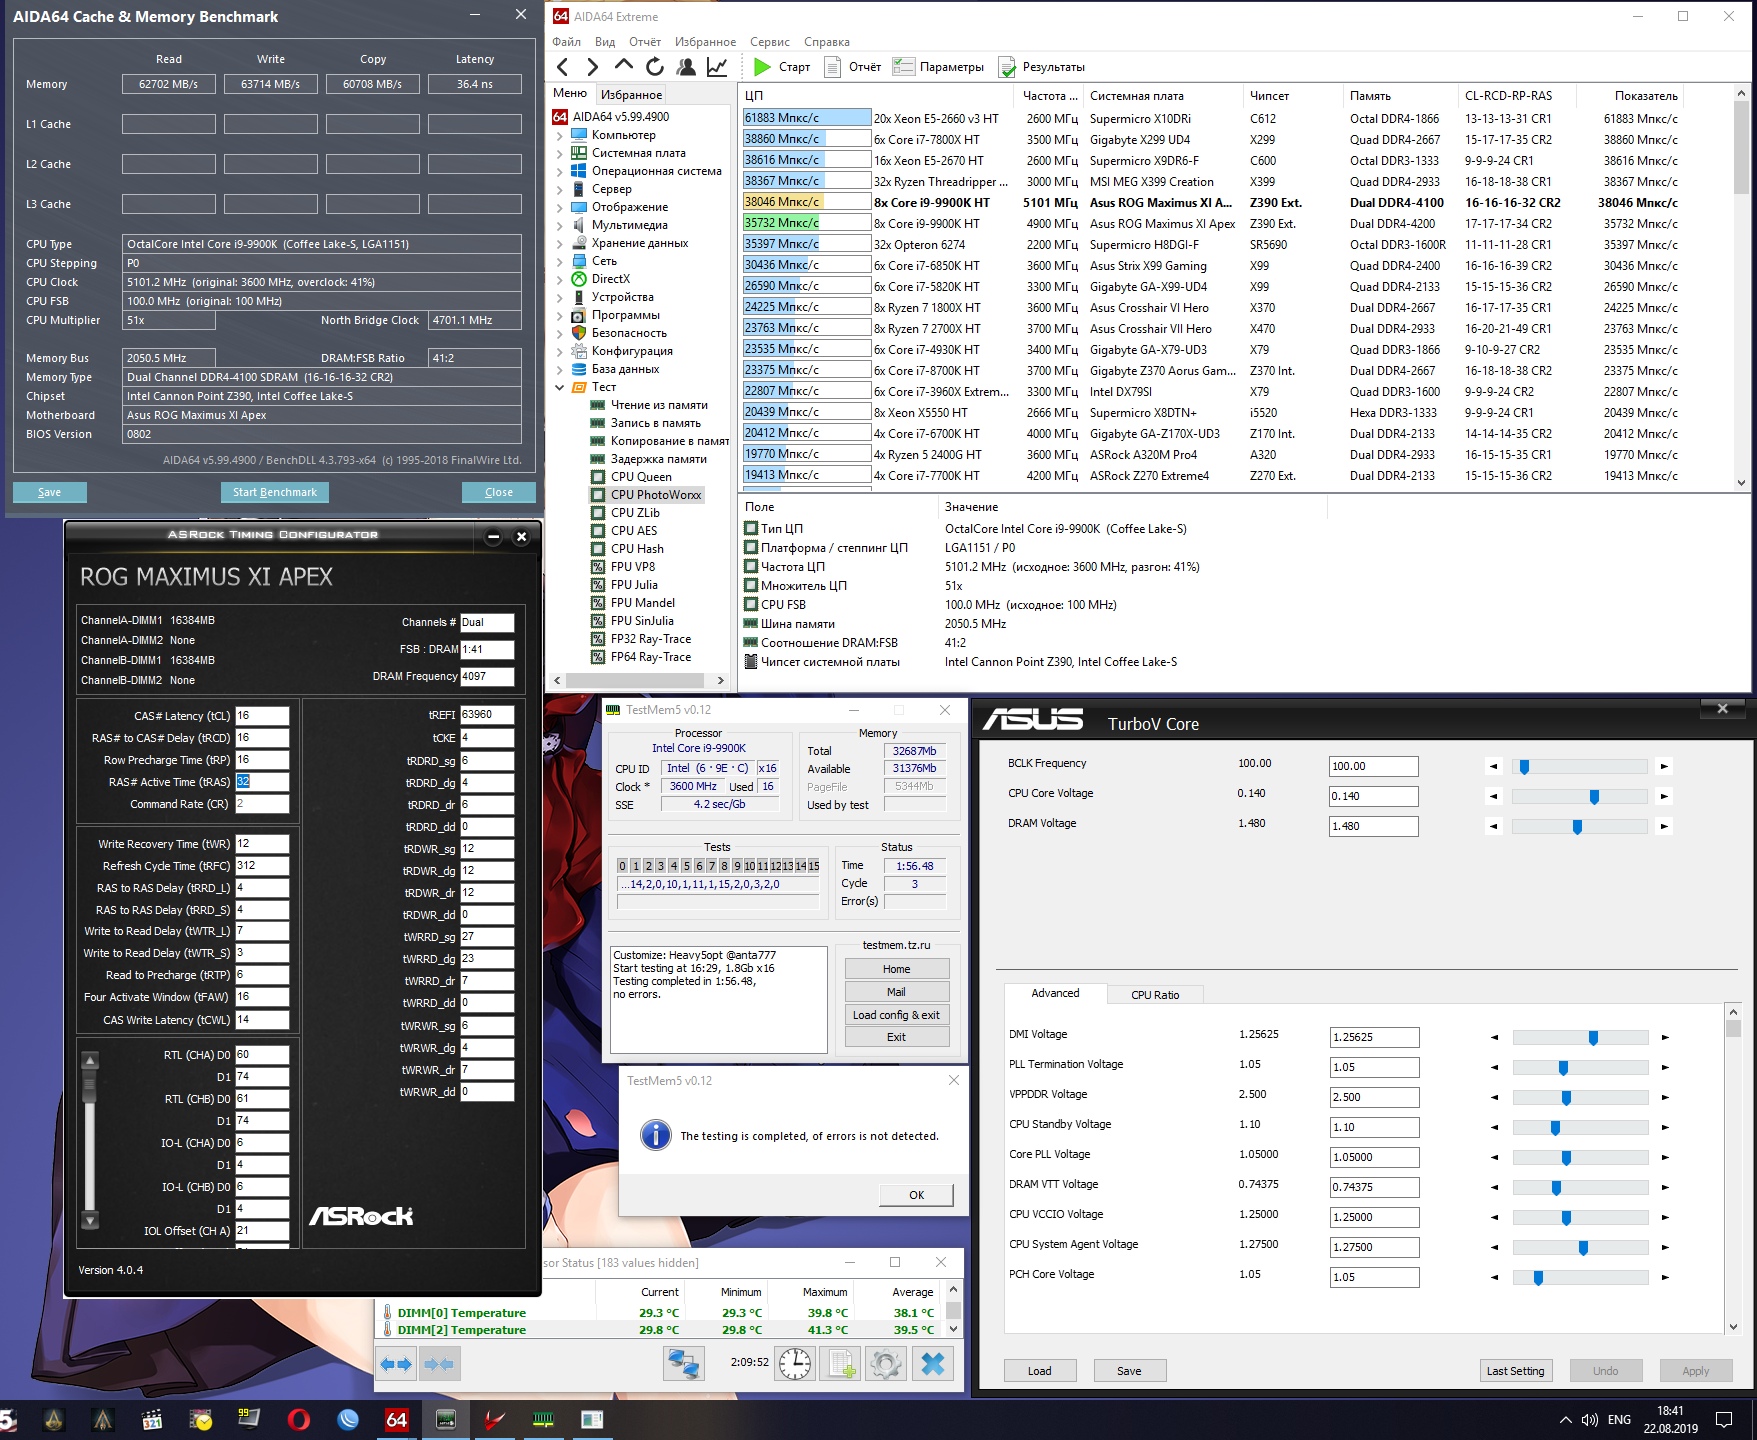1757x1440 pixels.
Task: Switch to CPU Ratio tab in TurboV Core
Action: [x=1155, y=994]
